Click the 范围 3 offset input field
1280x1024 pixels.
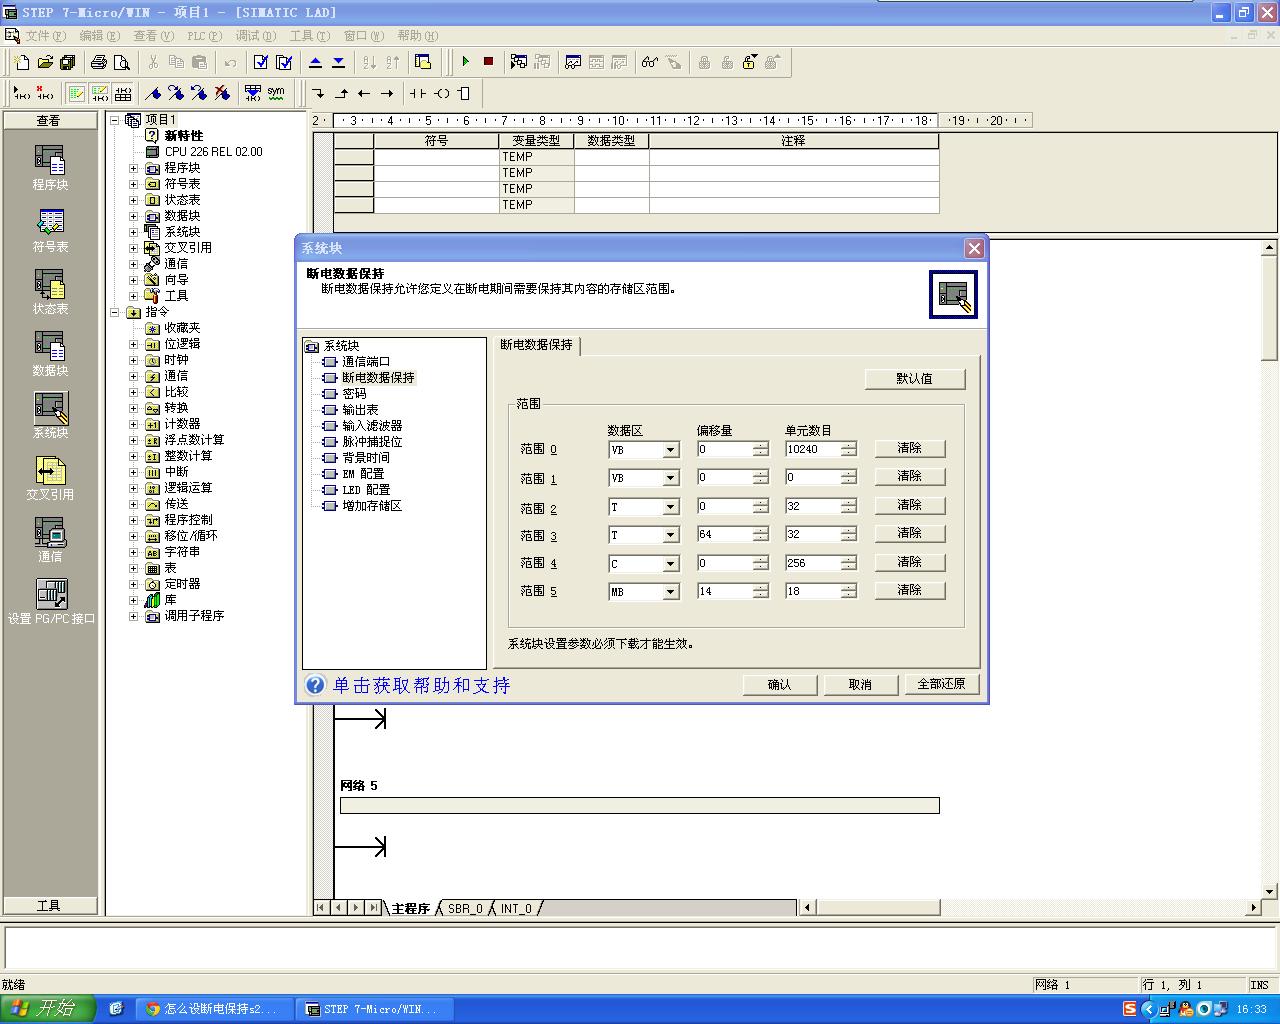pyautogui.click(x=724, y=535)
